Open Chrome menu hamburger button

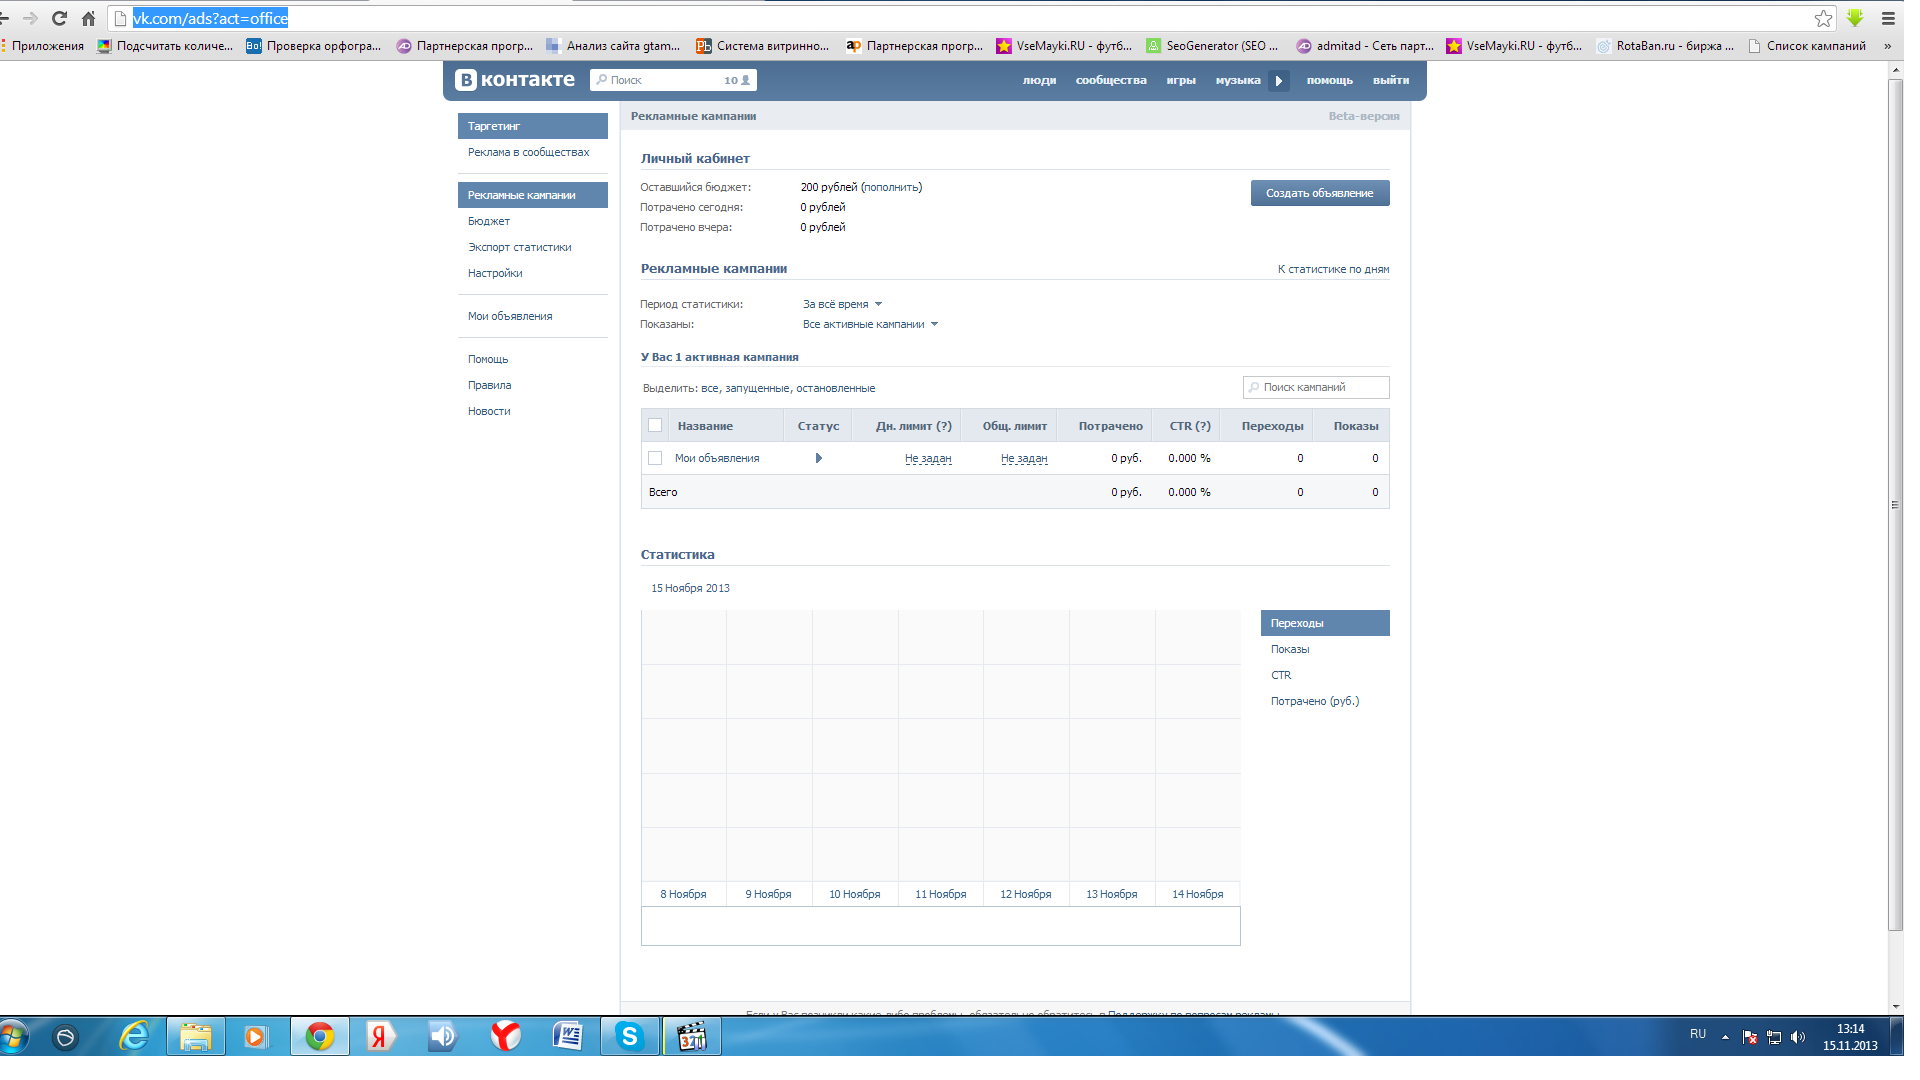[x=1888, y=18]
